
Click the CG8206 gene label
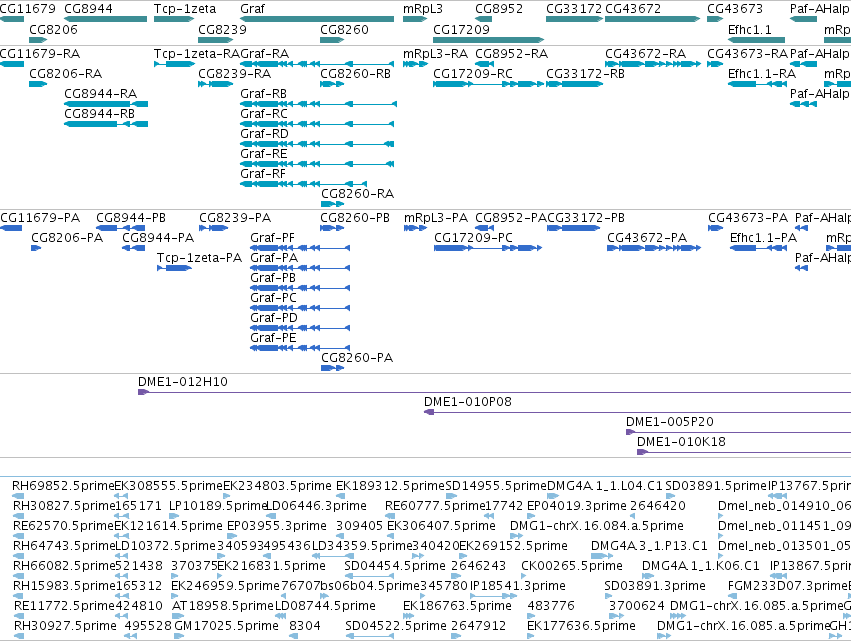pyautogui.click(x=53, y=29)
